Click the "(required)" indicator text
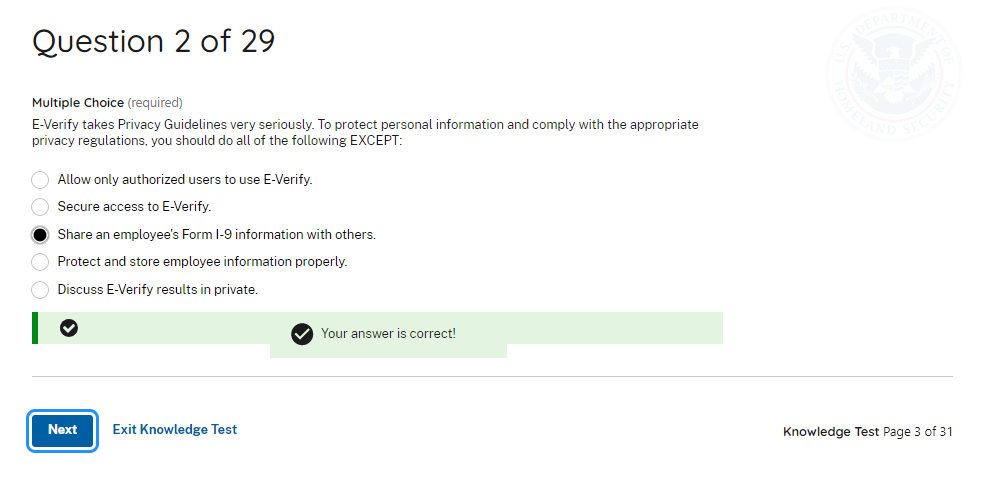 point(155,103)
